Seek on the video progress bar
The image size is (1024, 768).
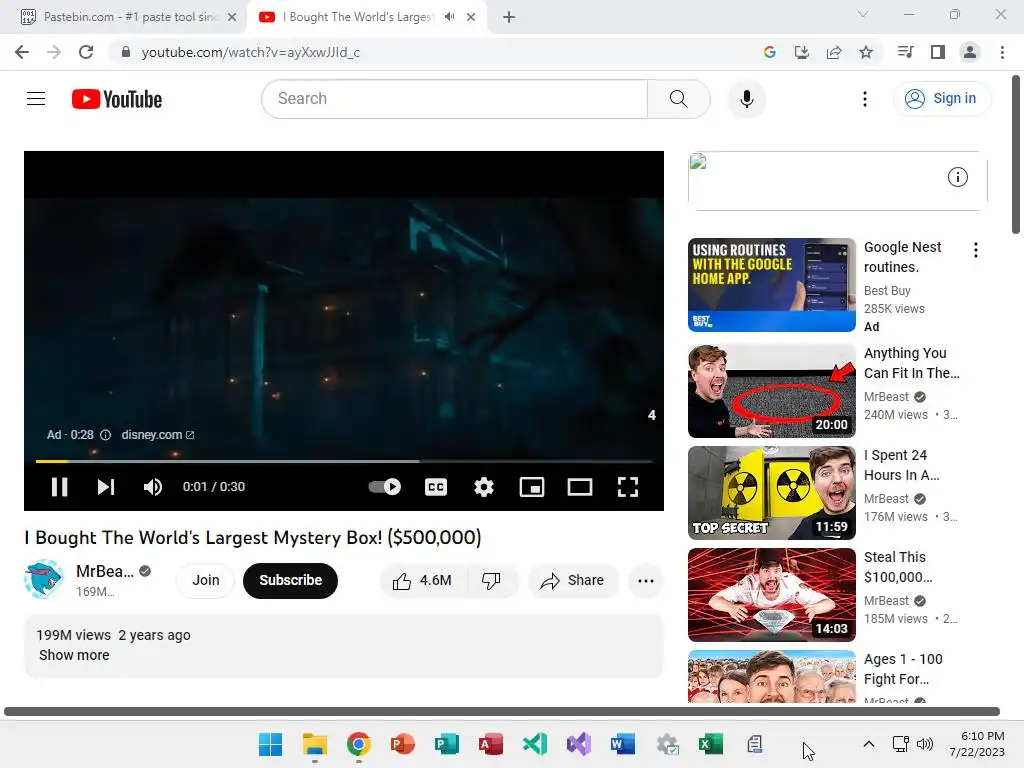point(344,462)
